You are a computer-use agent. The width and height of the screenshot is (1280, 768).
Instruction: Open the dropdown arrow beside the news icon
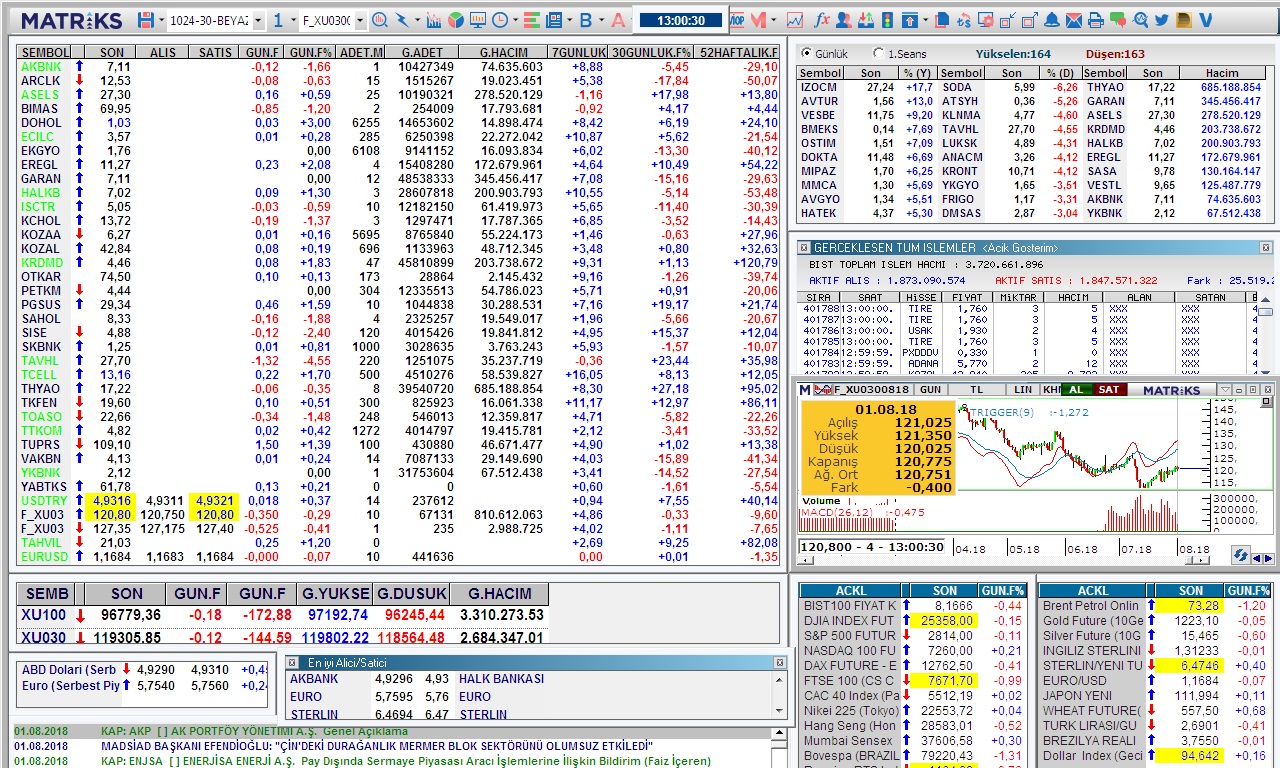569,20
